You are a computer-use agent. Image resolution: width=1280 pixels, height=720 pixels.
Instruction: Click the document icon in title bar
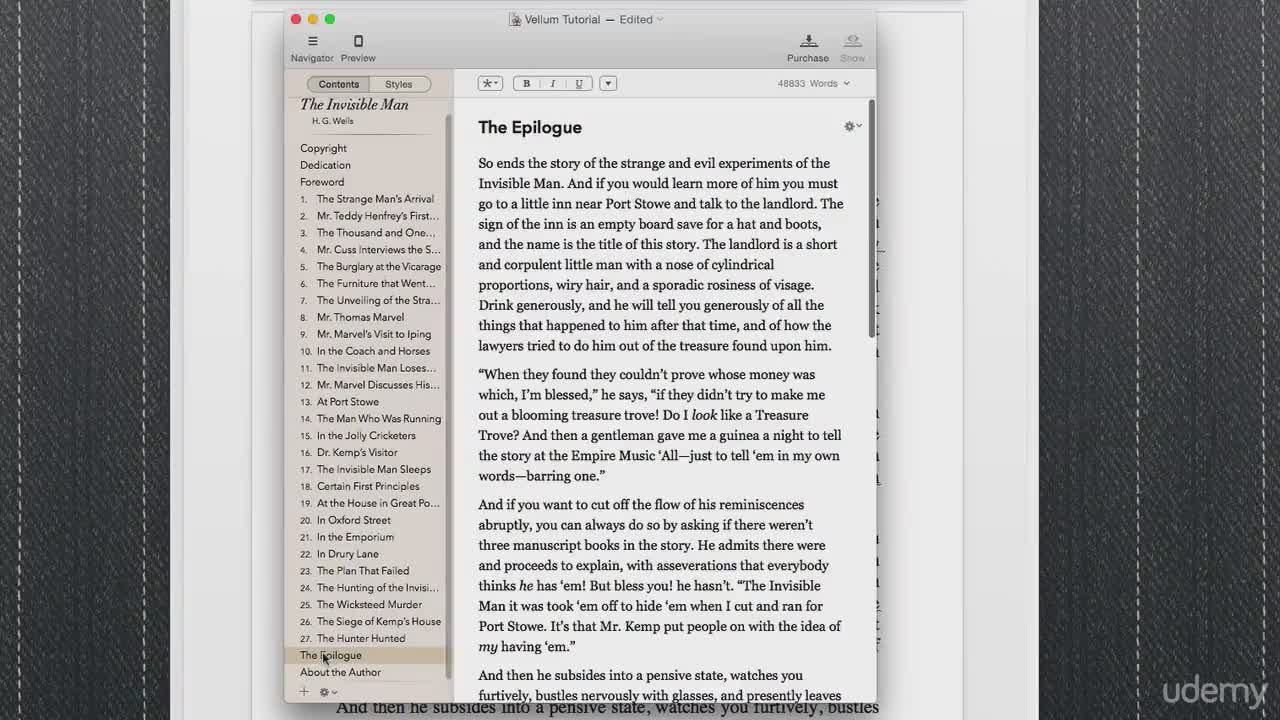pyautogui.click(x=515, y=19)
